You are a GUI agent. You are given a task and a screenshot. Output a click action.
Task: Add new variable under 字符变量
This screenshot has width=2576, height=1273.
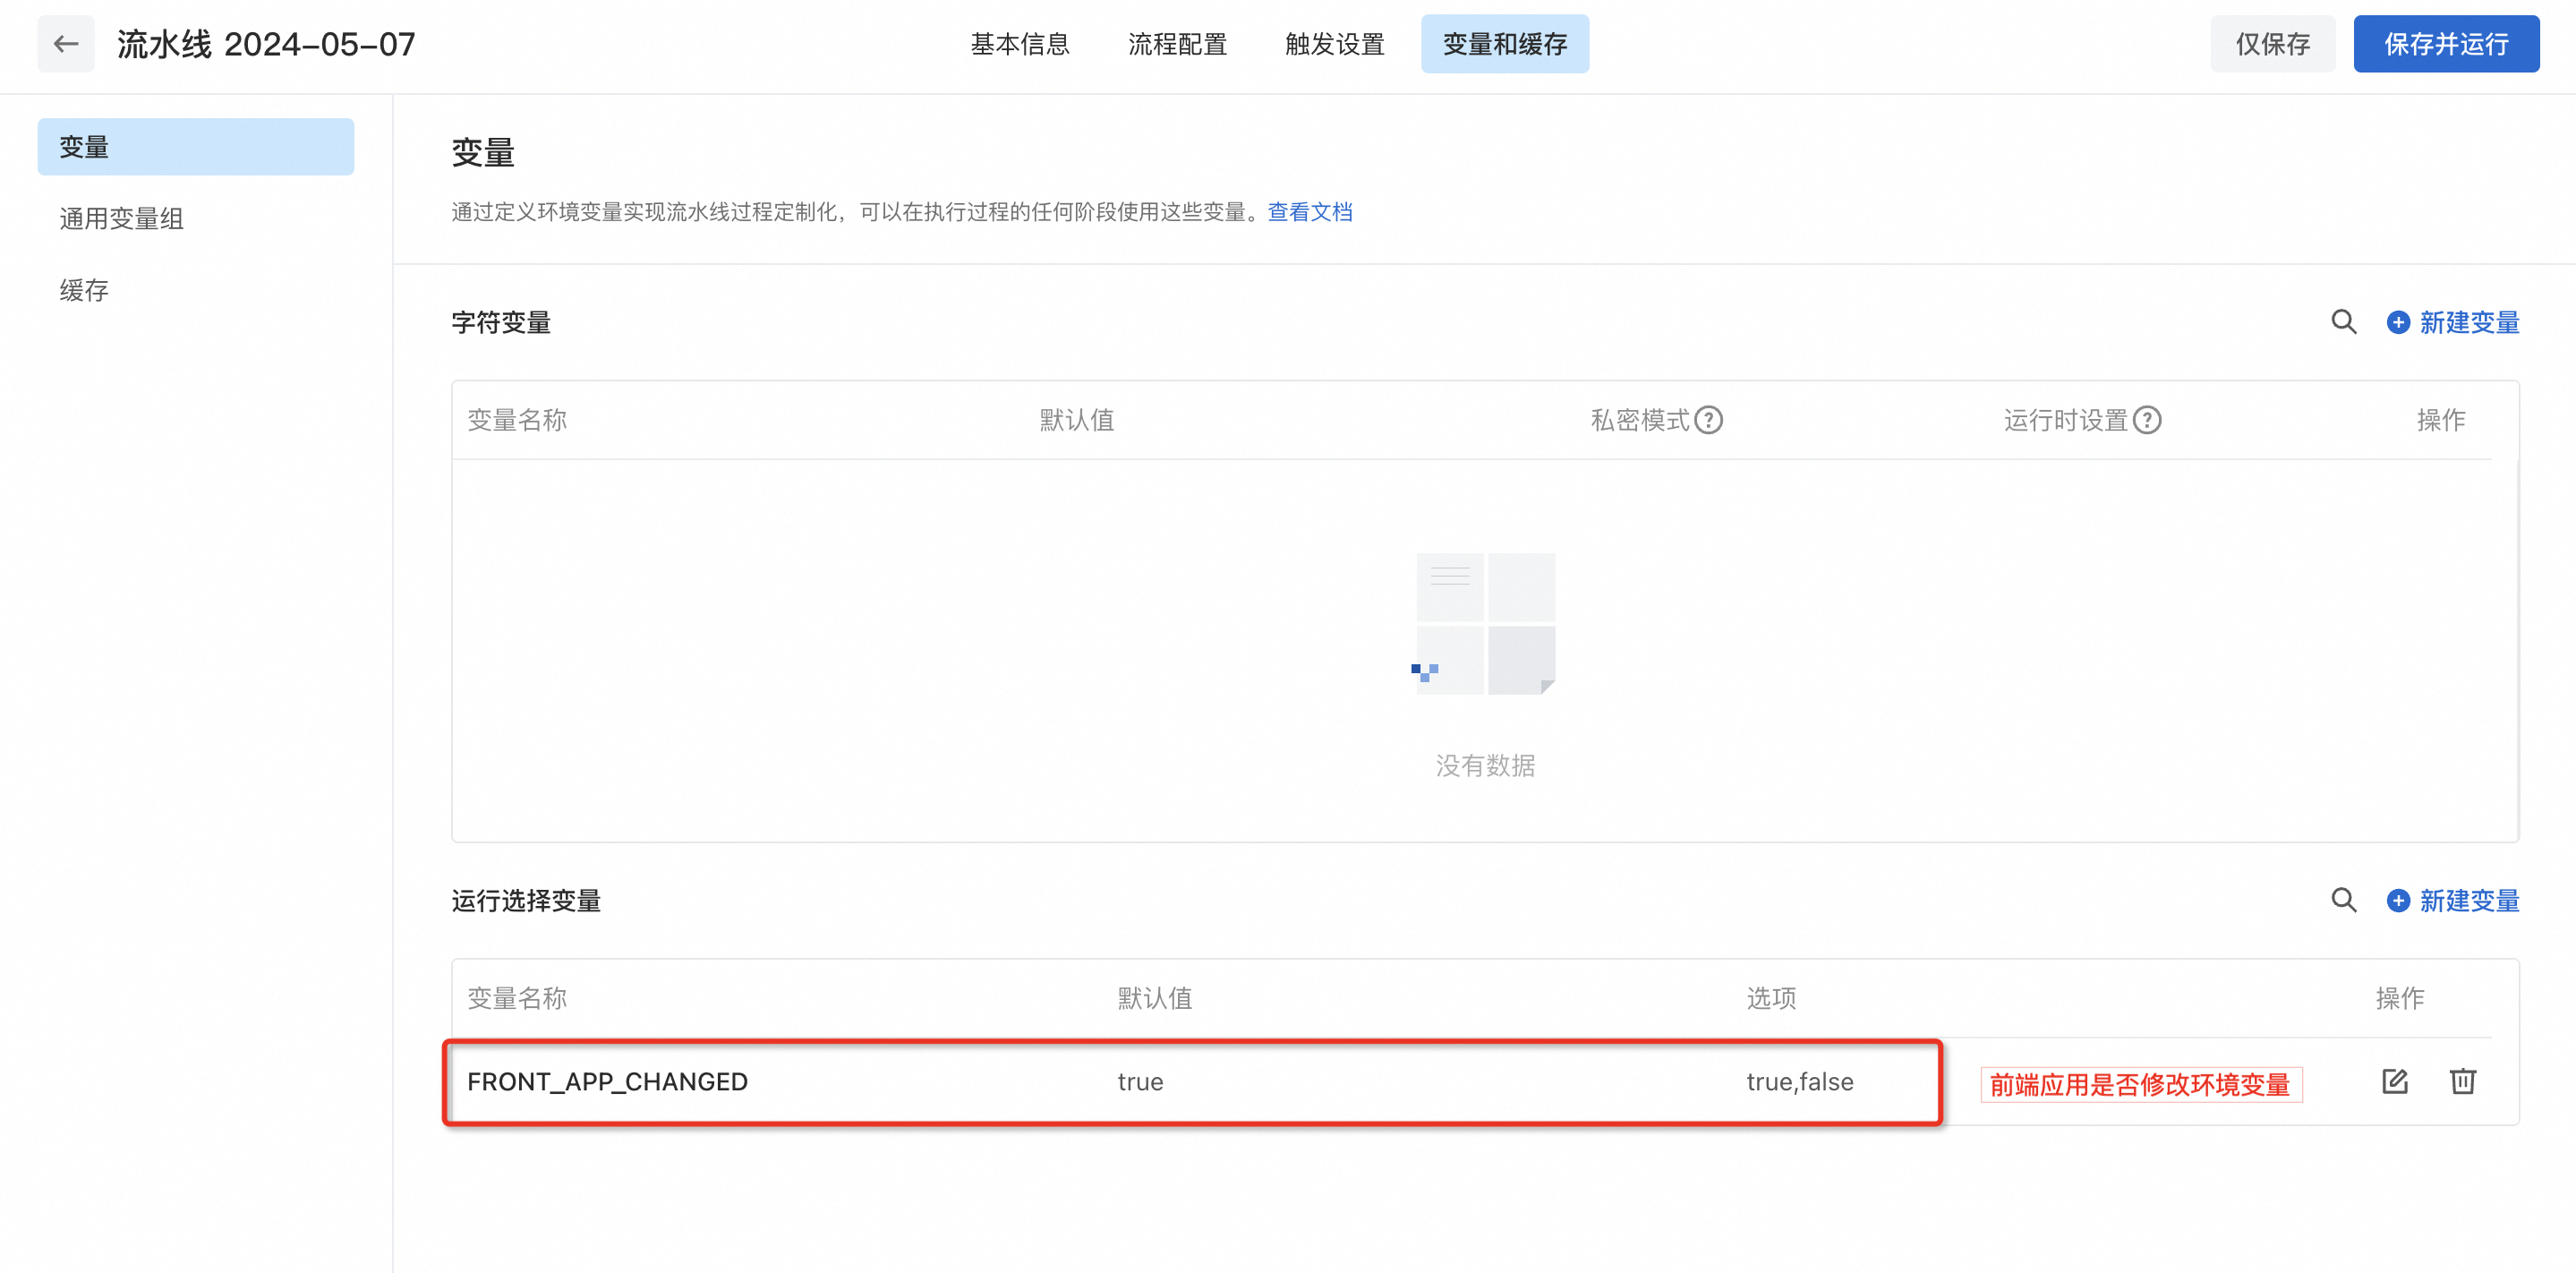[2453, 322]
